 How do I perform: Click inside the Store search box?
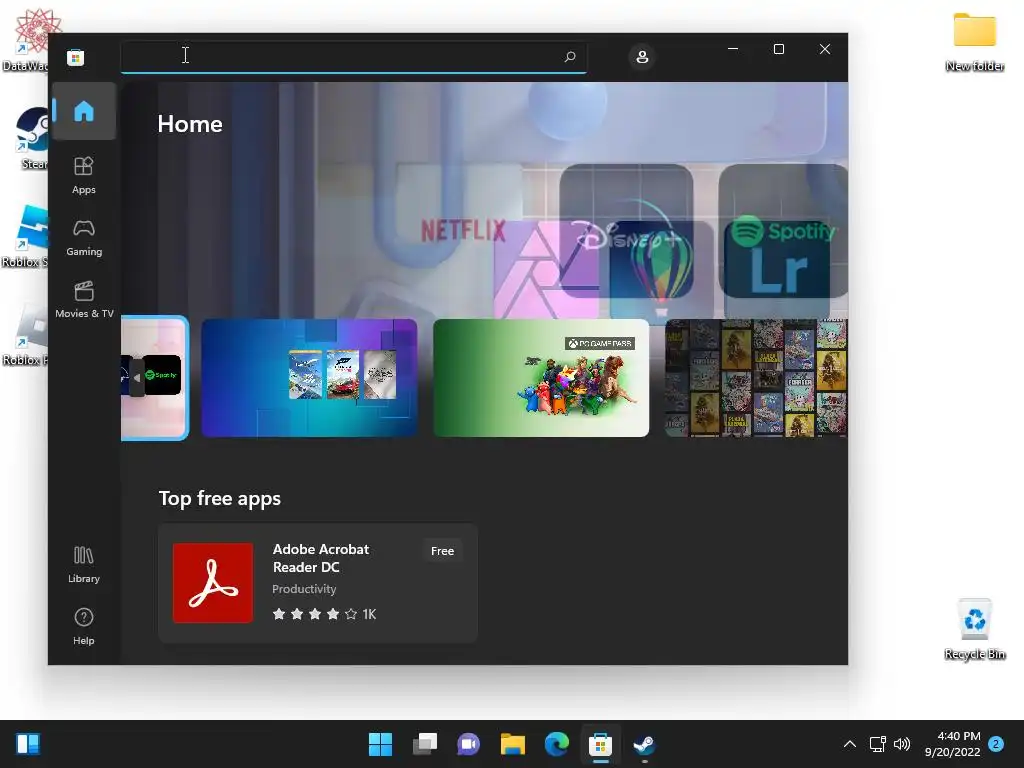pyautogui.click(x=353, y=57)
